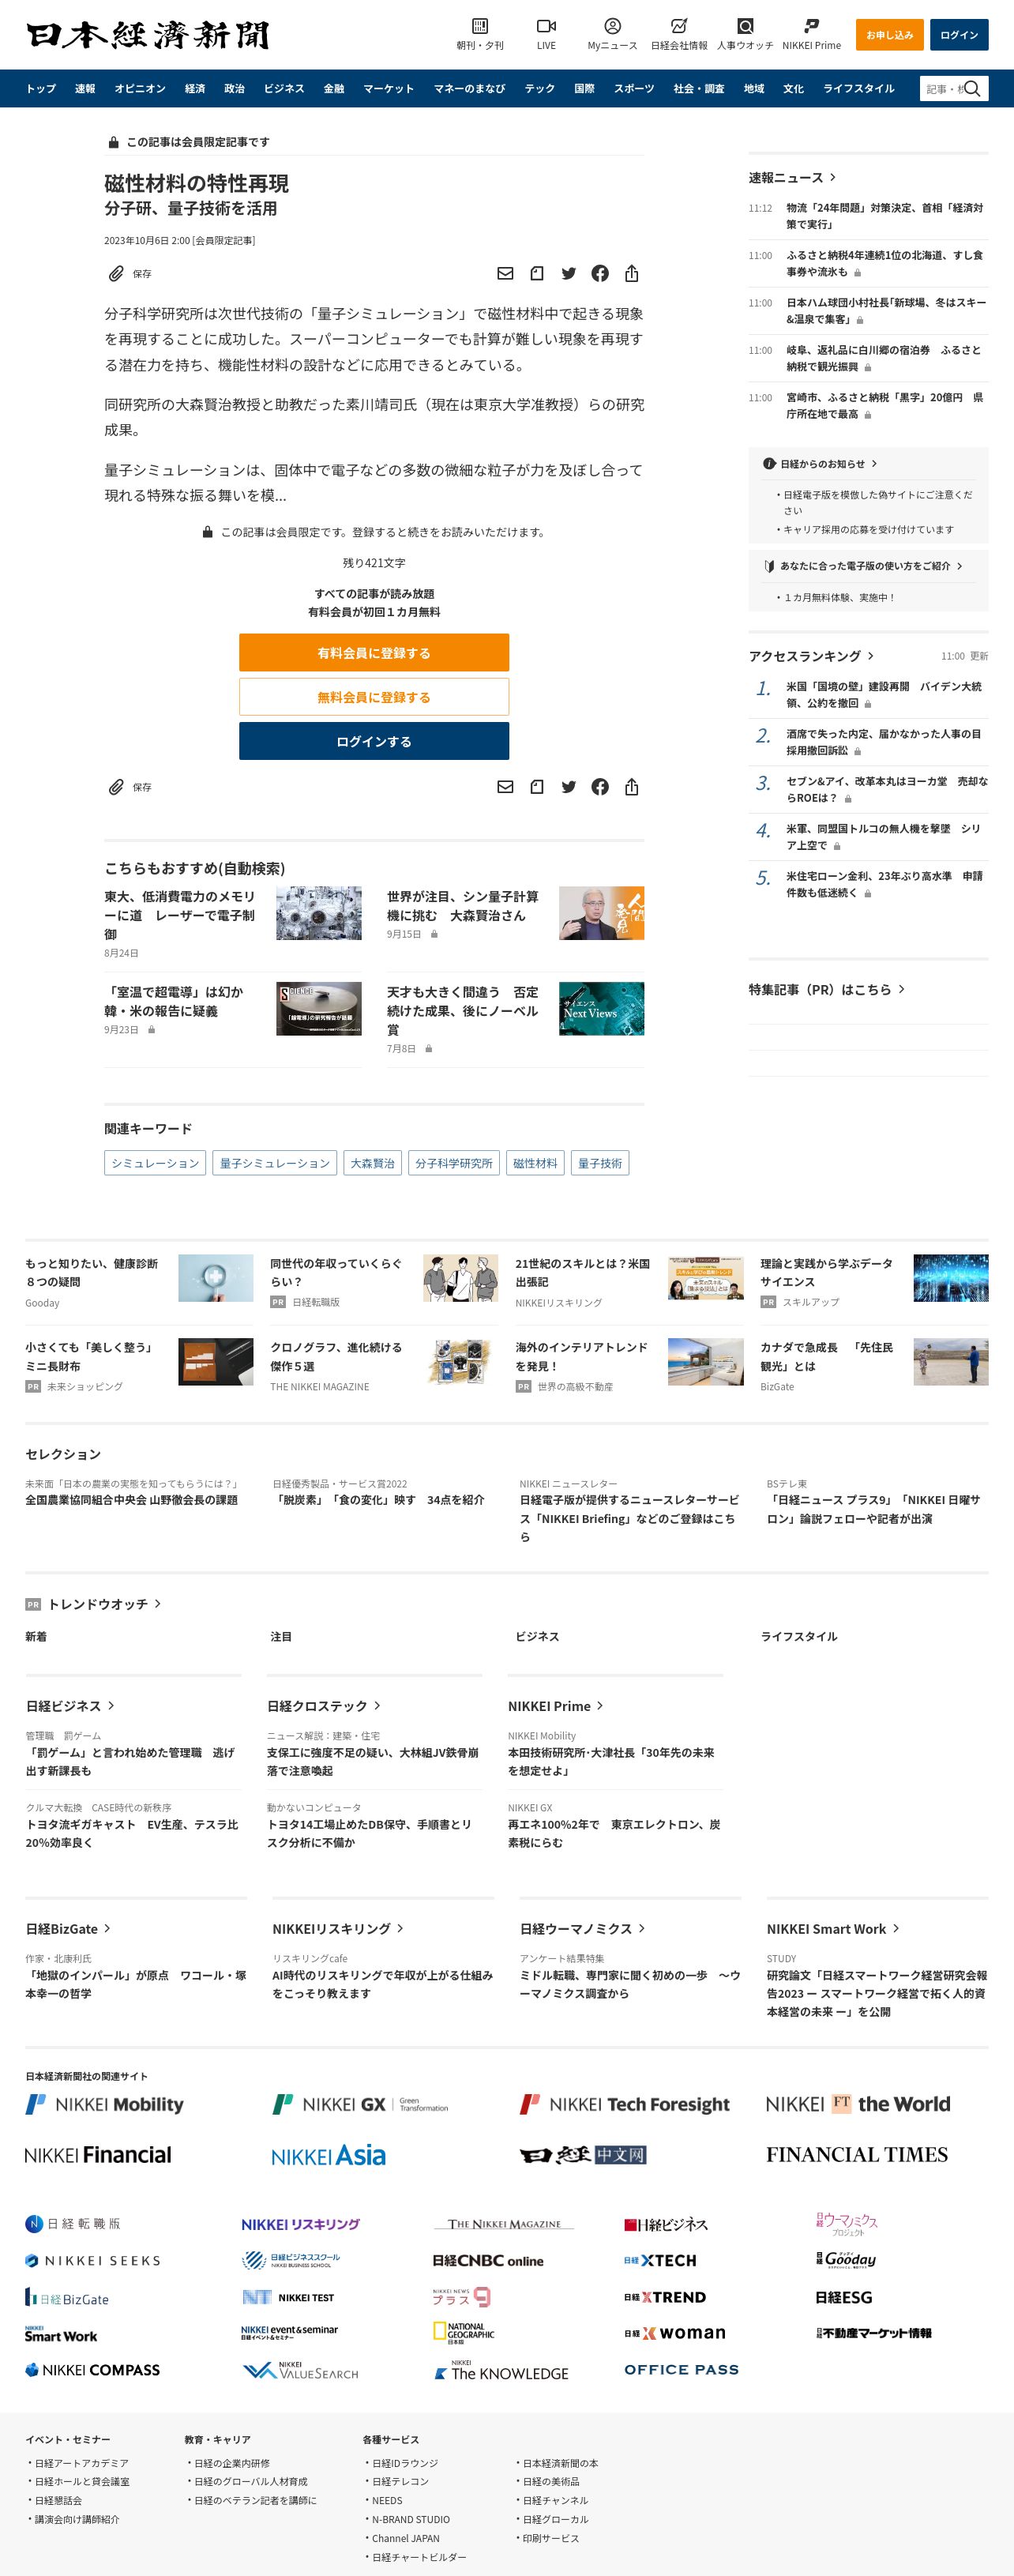Open あなたに合った電子版の使い方 chevron link
The width and height of the screenshot is (1014, 2576).
(959, 566)
